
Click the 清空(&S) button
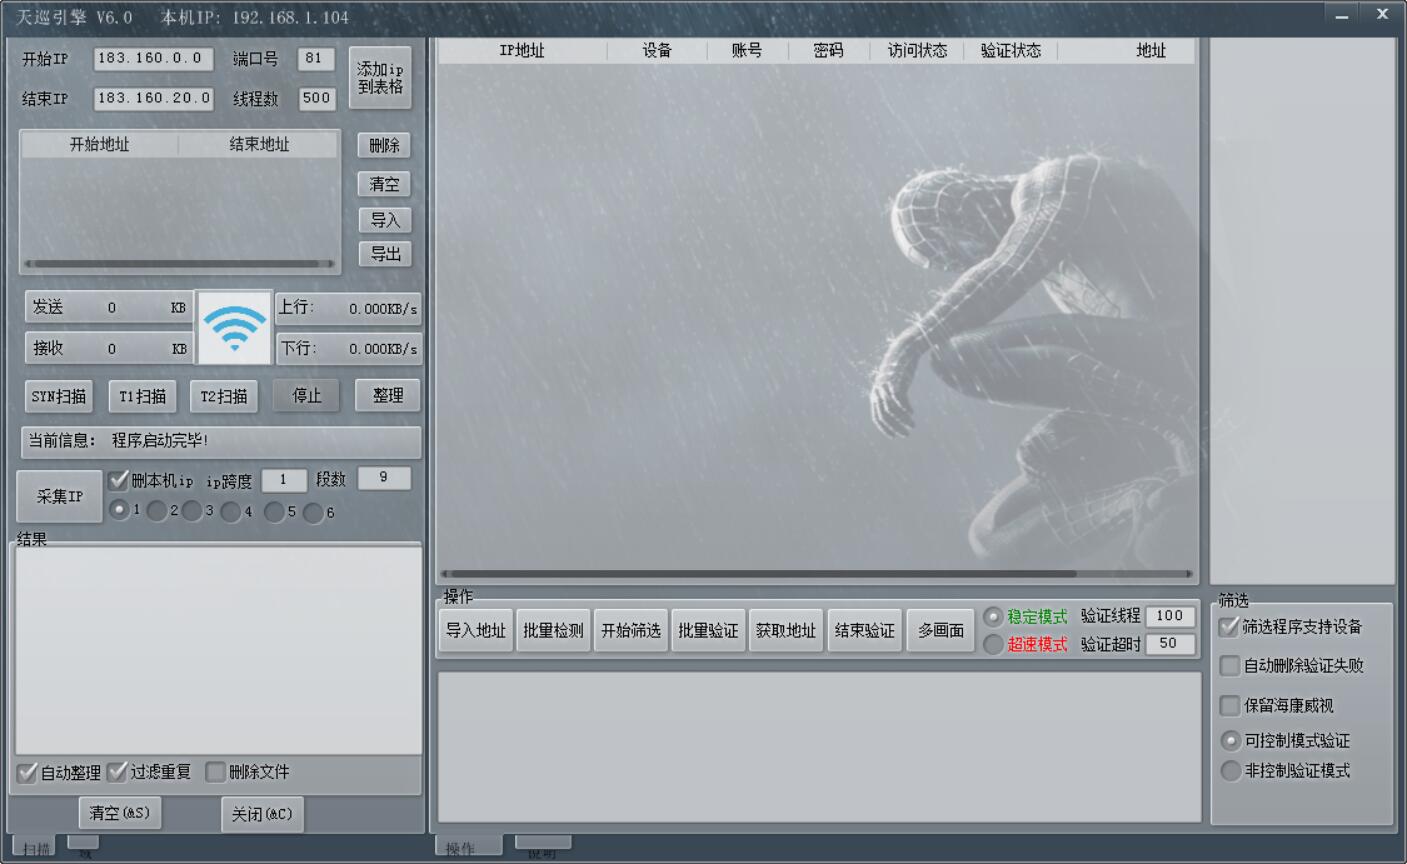(120, 813)
